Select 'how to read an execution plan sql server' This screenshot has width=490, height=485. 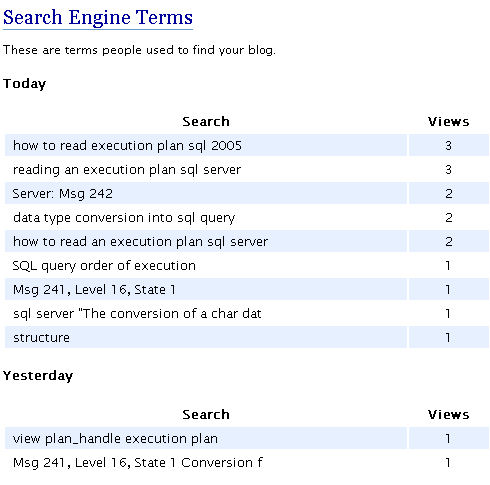pos(140,241)
